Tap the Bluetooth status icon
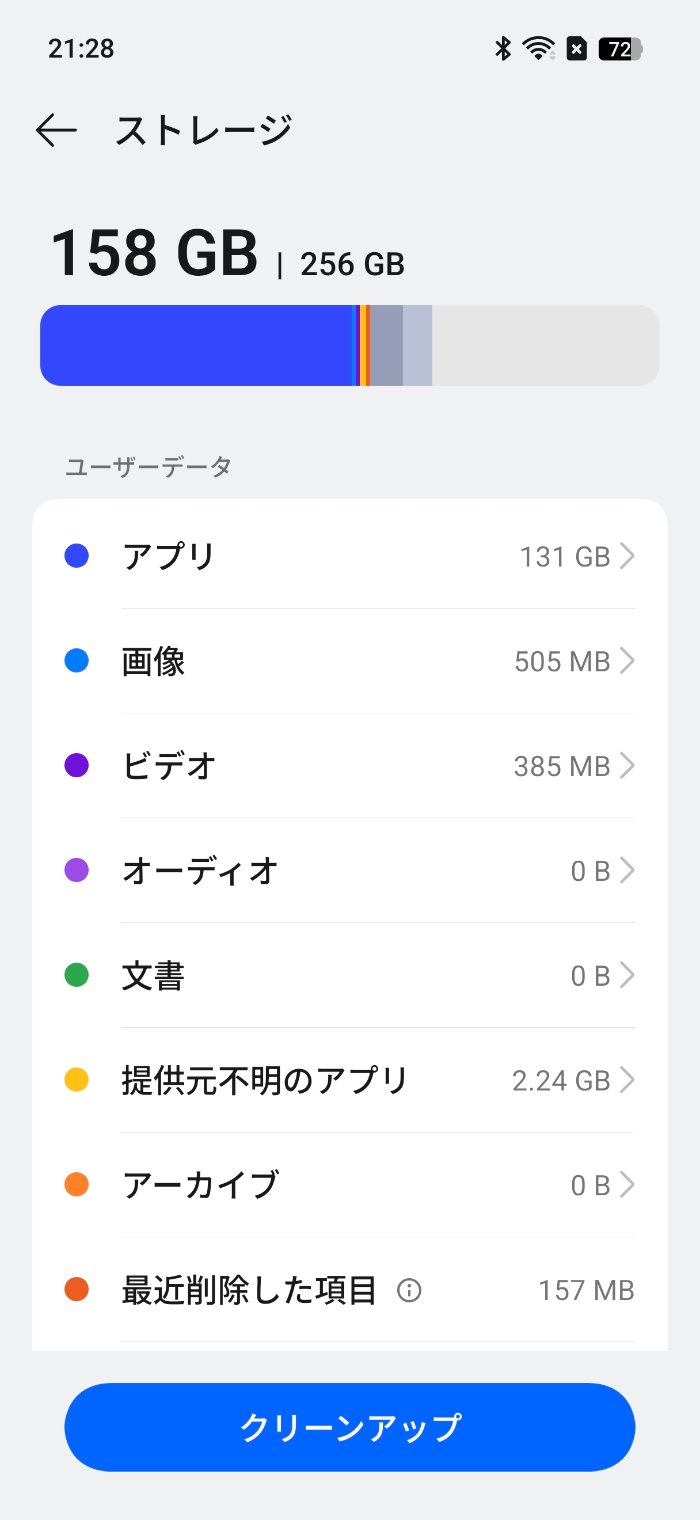 tap(503, 48)
